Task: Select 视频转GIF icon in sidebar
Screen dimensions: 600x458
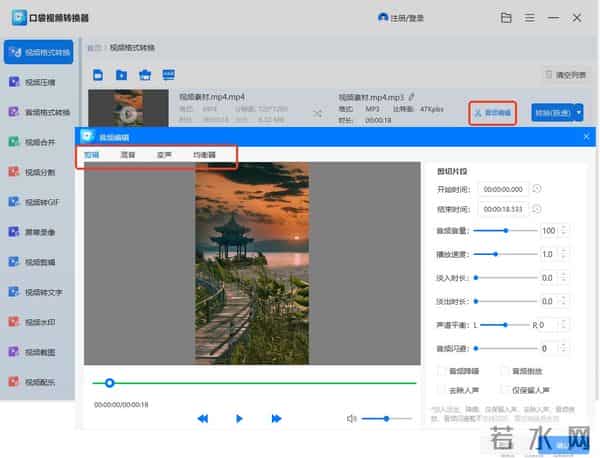Action: pos(14,202)
